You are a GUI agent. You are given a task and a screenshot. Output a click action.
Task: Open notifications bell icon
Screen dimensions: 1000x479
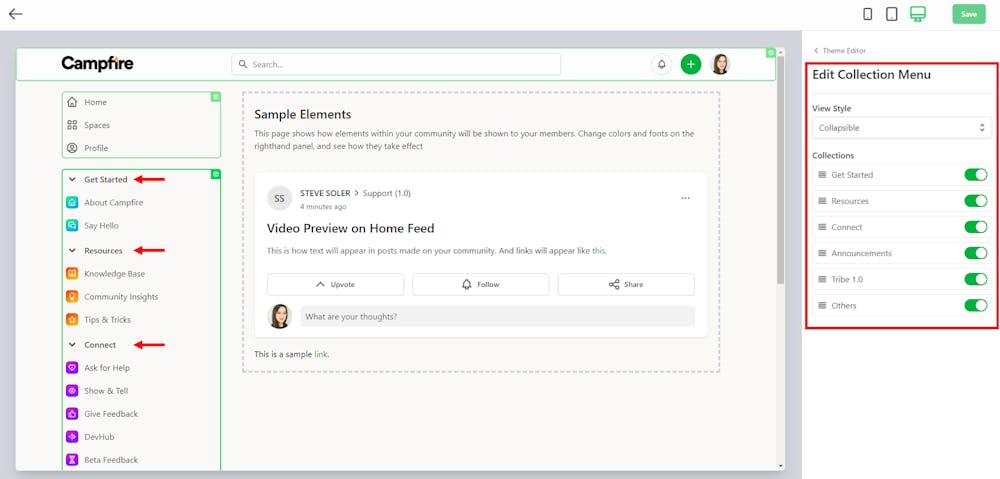[661, 64]
